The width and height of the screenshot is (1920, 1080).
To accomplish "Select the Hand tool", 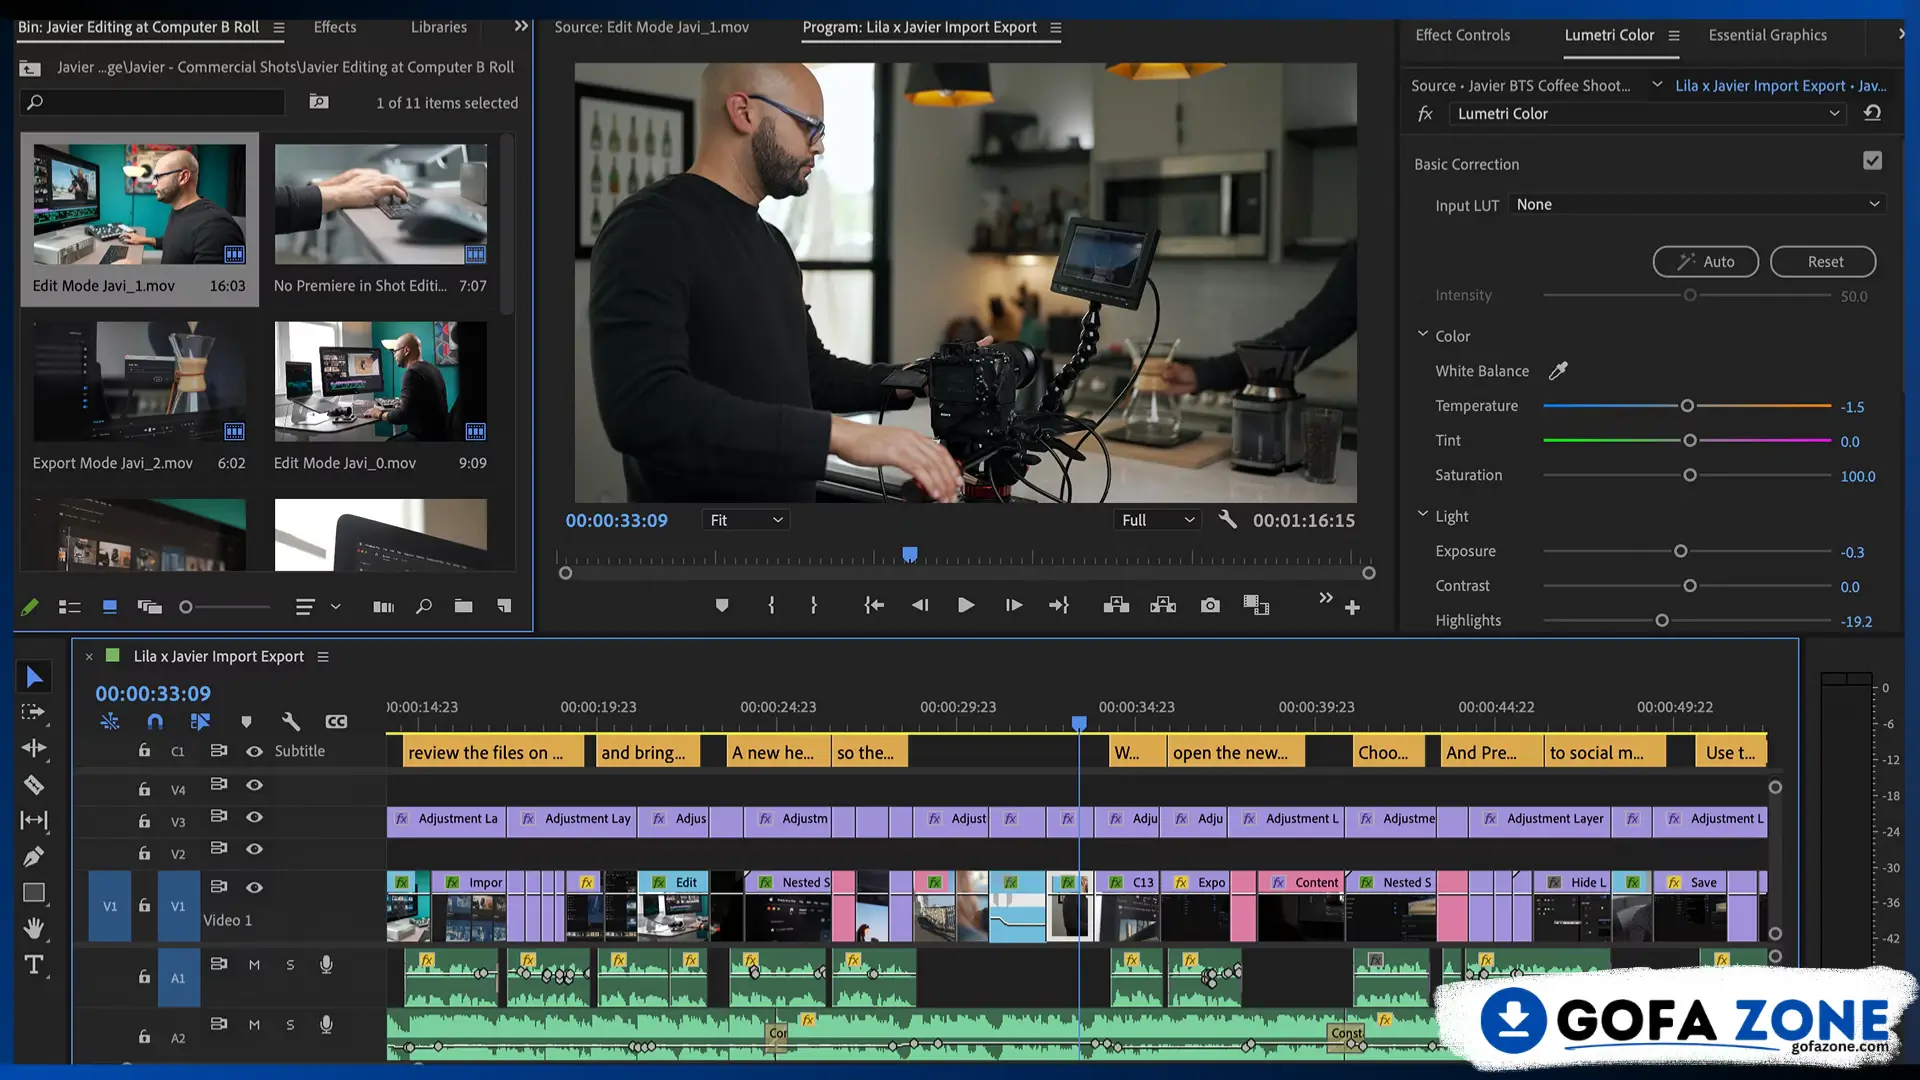I will pos(33,928).
